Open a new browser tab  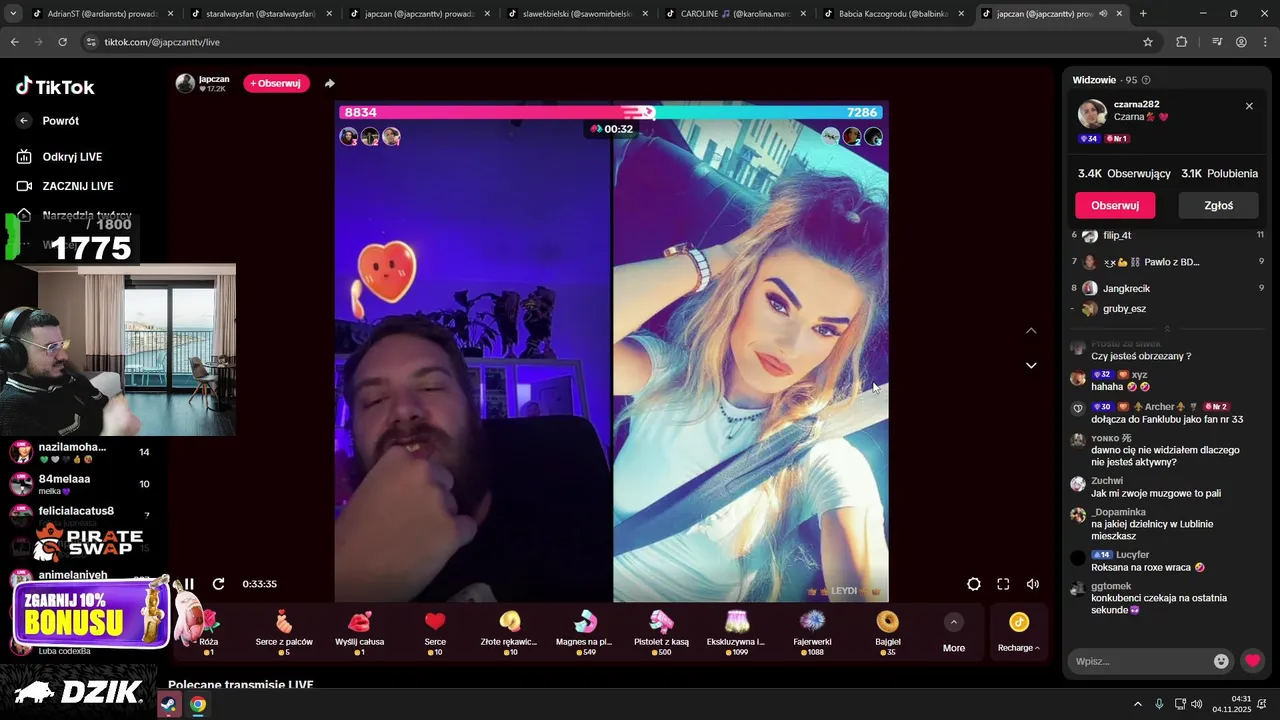1143,14
